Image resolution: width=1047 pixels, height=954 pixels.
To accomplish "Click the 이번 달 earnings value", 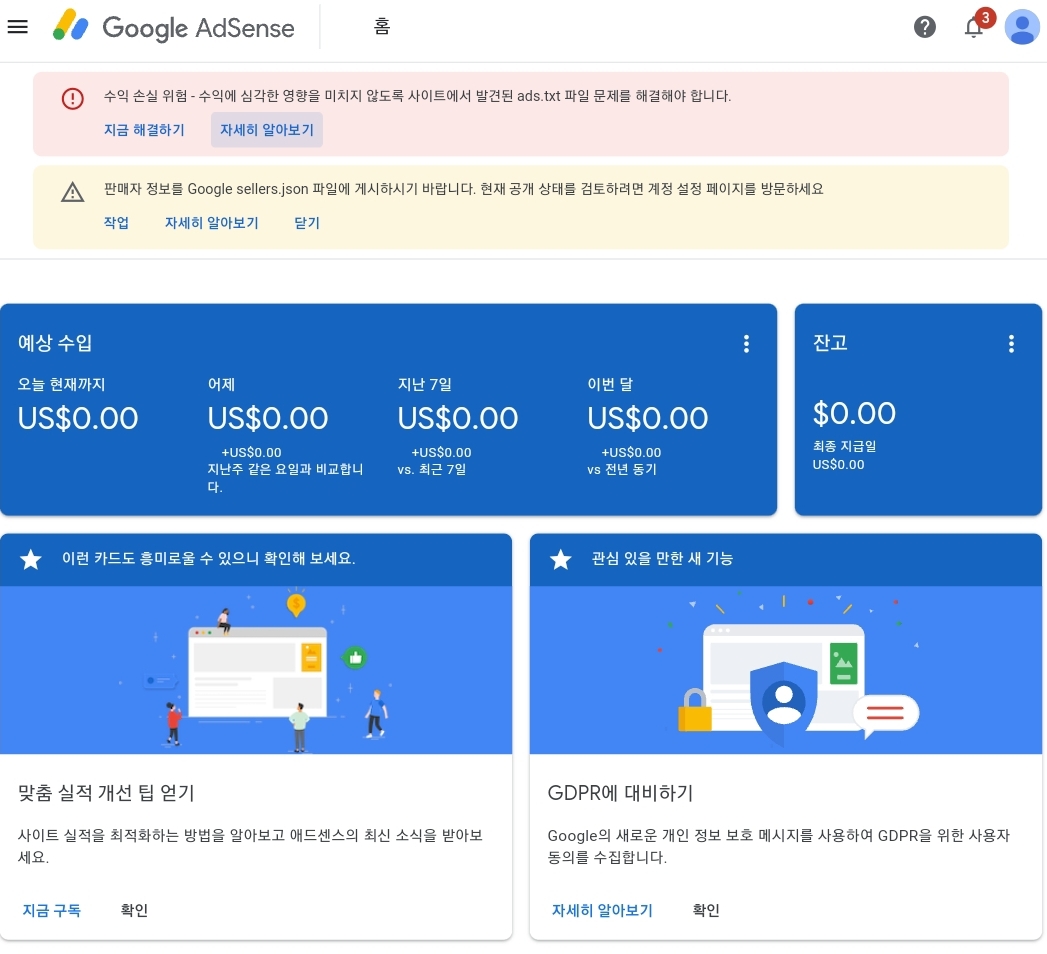I will click(x=648, y=419).
